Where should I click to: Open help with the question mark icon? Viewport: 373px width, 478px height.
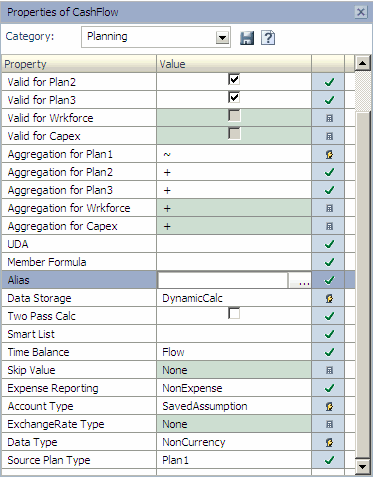pyautogui.click(x=268, y=38)
